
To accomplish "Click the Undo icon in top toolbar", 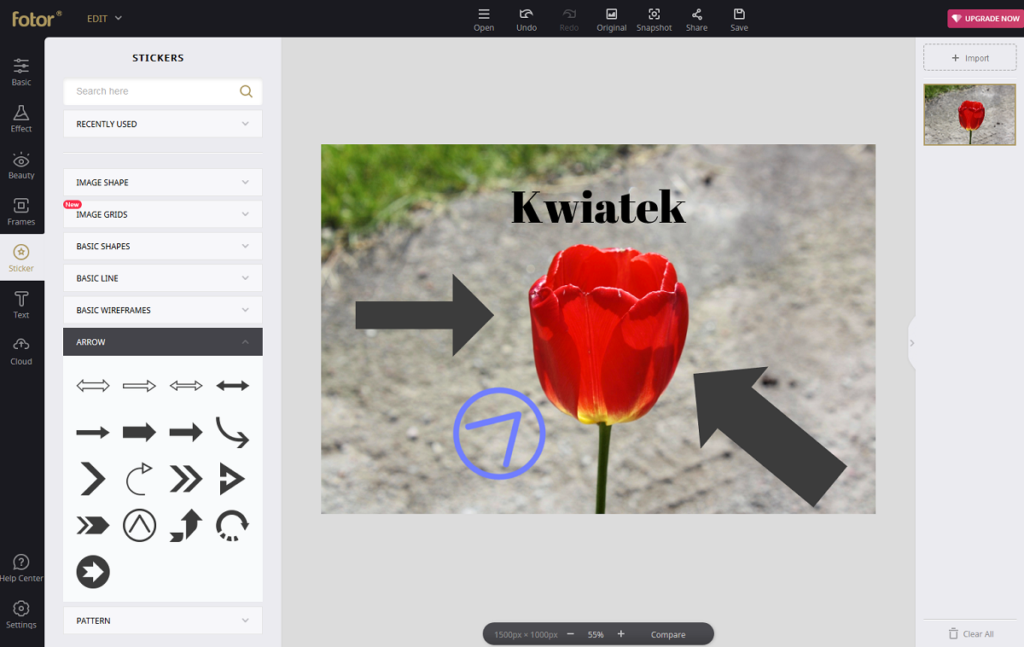I will pyautogui.click(x=526, y=14).
